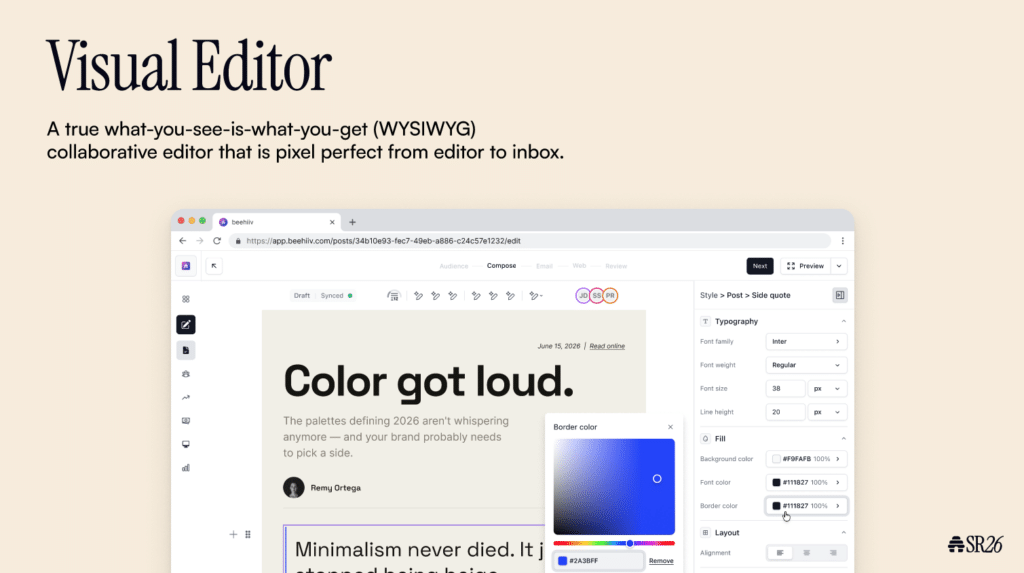Screen dimensions: 1024x573
Task: Click the Style breadcrumb in the panel header
Action: pos(709,295)
